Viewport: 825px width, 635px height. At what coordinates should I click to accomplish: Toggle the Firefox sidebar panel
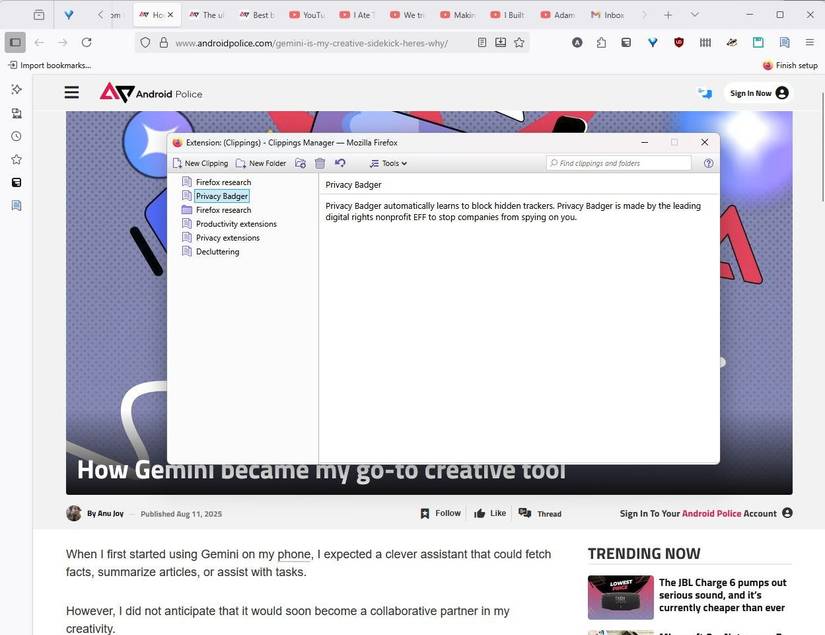coord(15,42)
